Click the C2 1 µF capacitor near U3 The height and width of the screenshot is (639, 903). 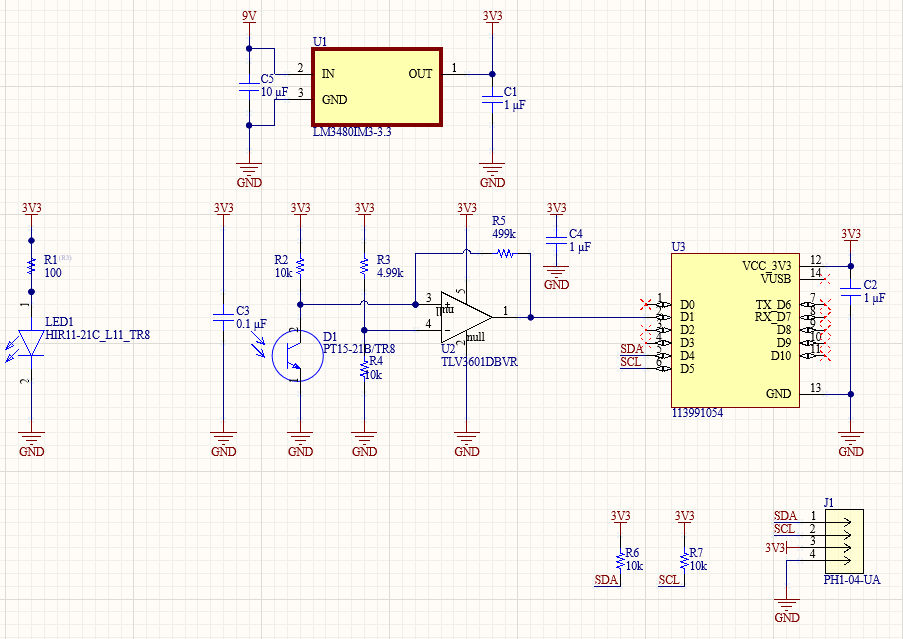click(850, 291)
